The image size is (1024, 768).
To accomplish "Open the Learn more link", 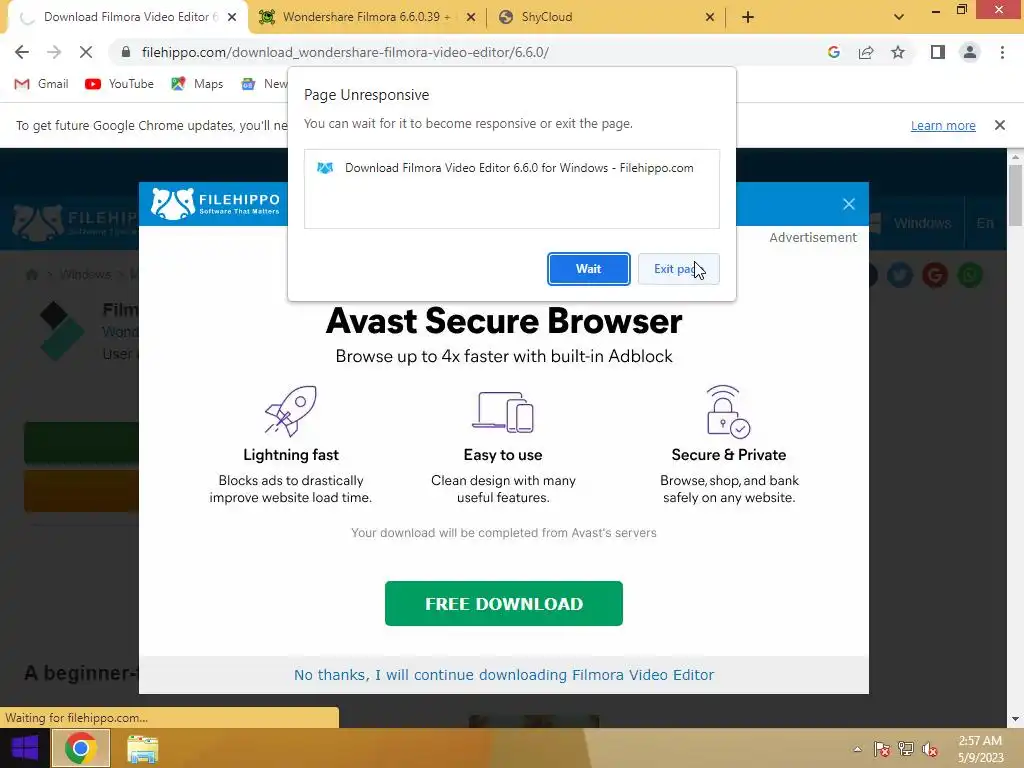I will click(943, 125).
